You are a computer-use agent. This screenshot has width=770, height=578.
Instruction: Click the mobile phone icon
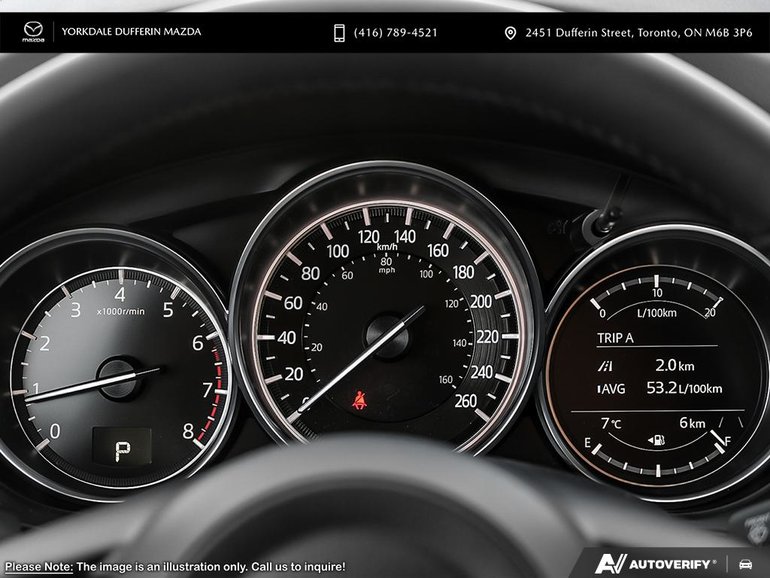339,33
